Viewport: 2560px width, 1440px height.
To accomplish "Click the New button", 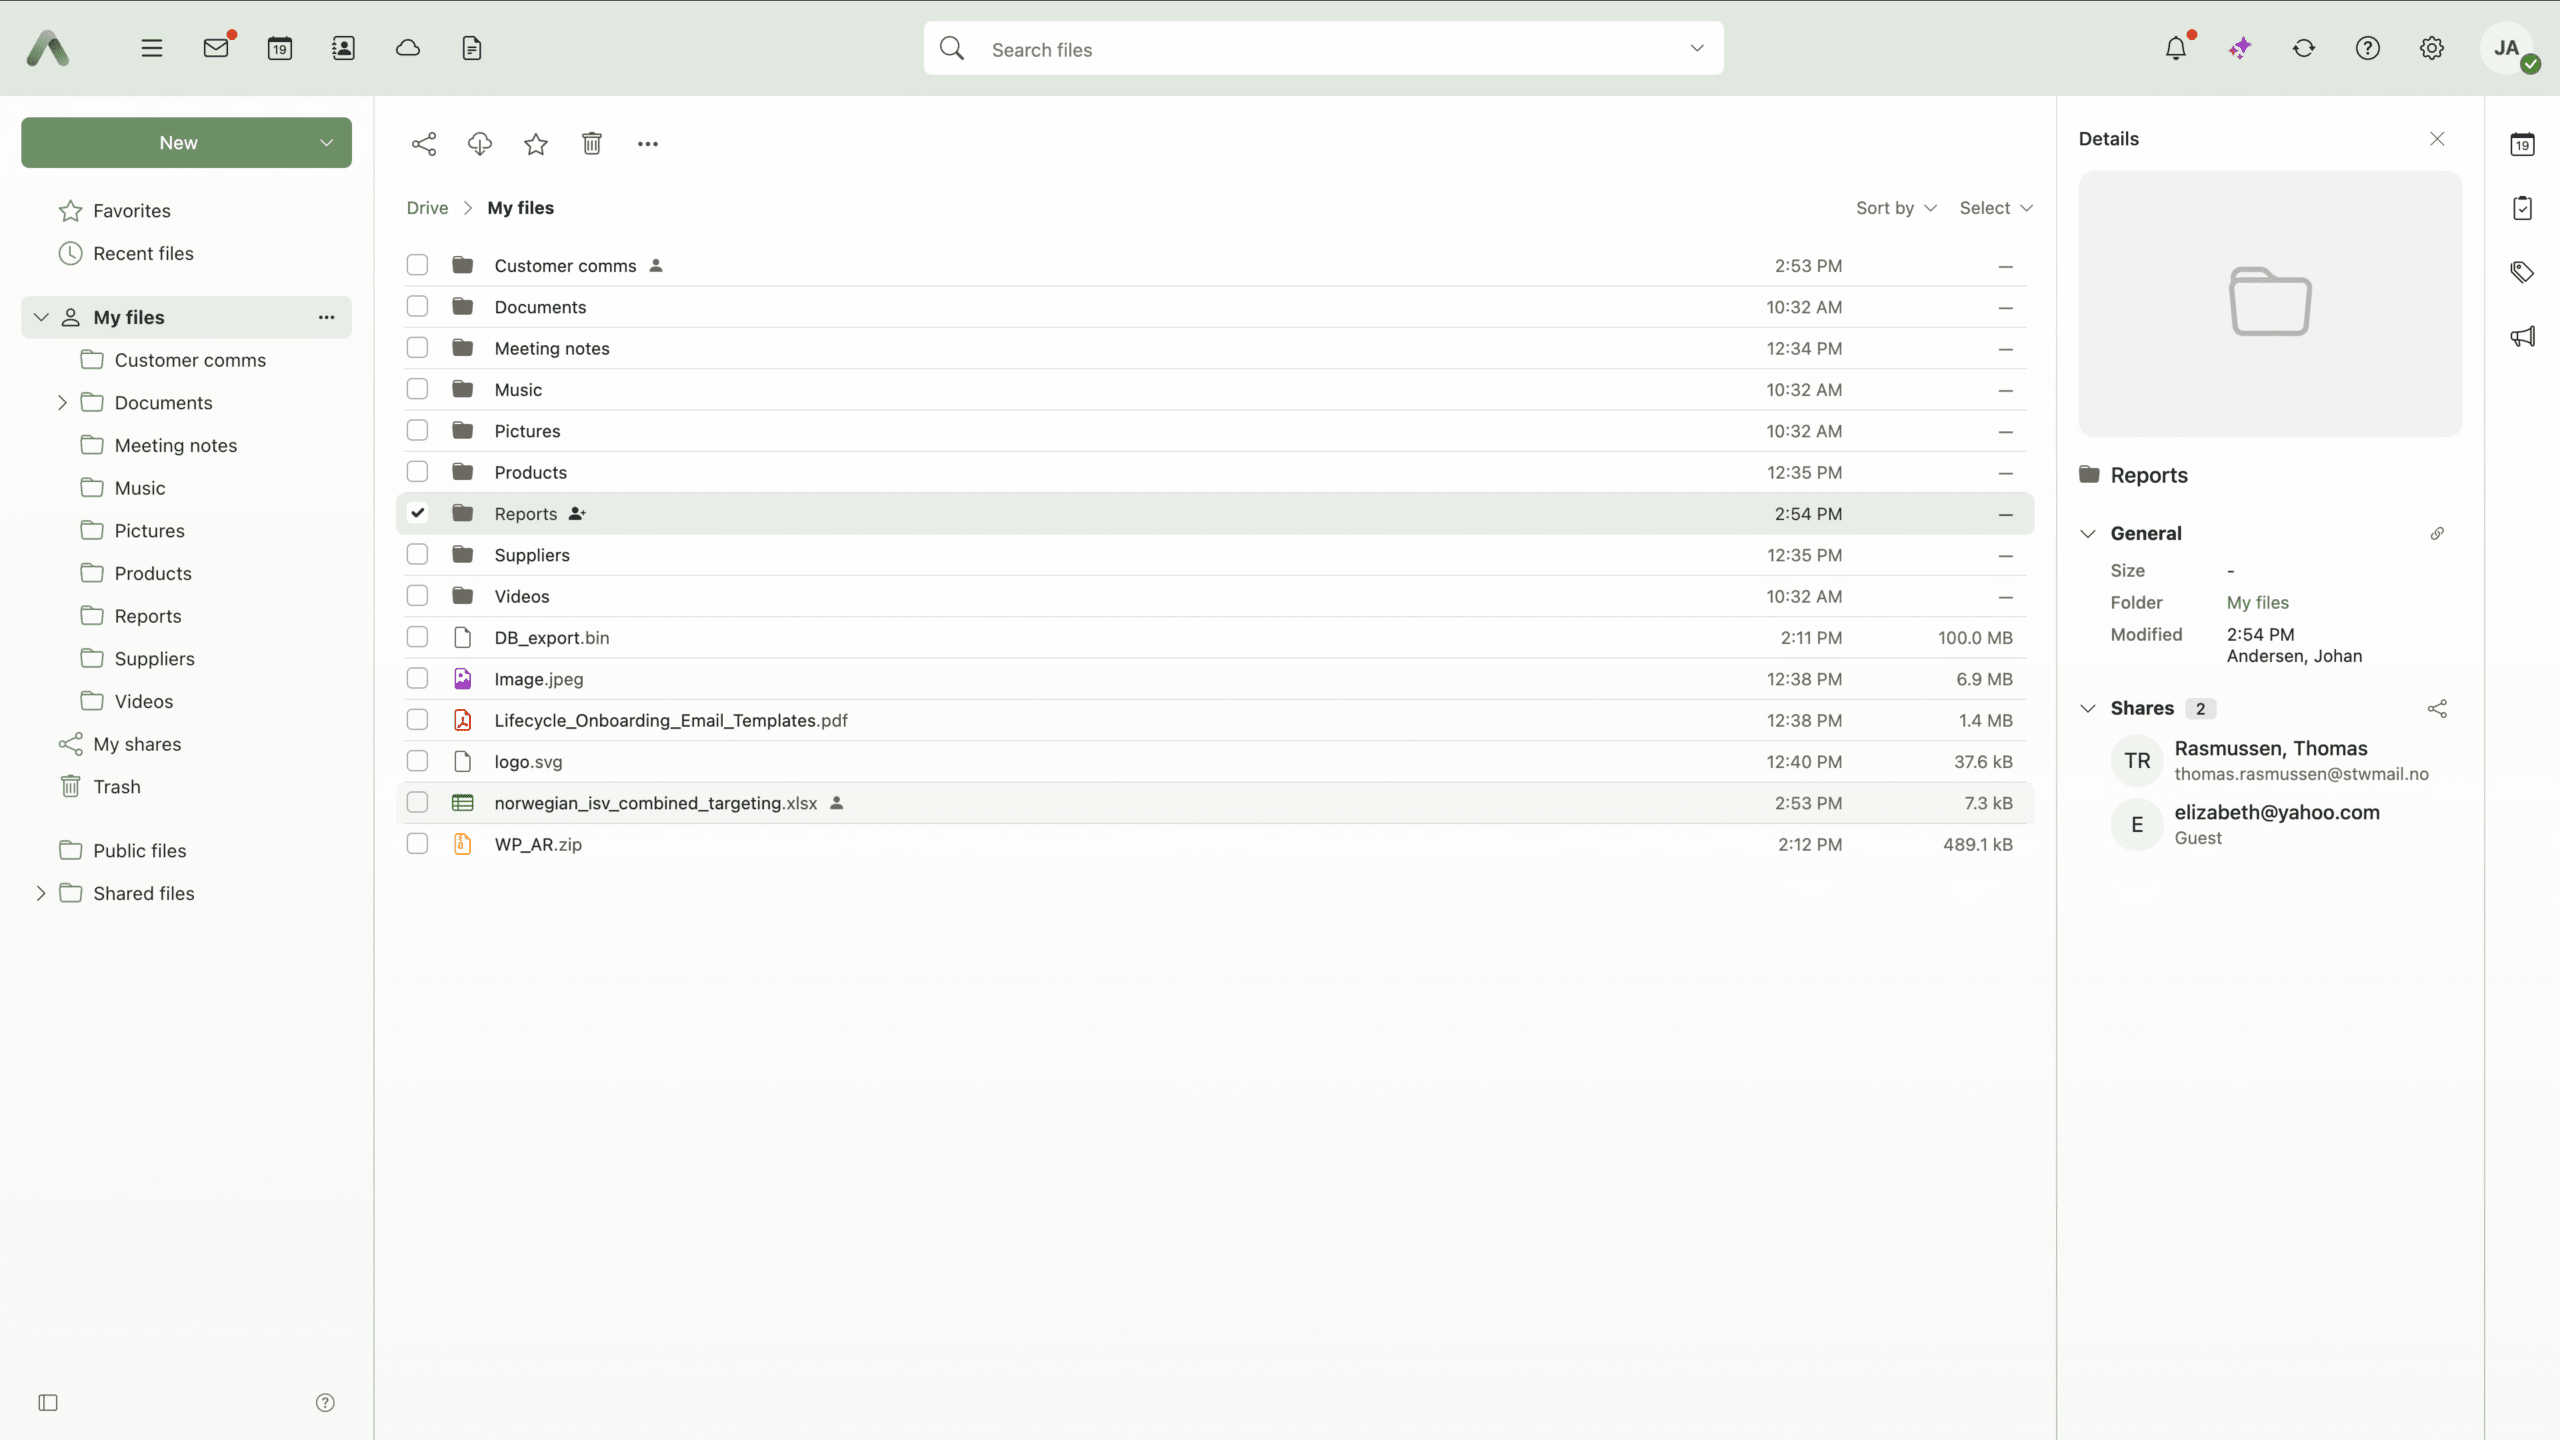I will [x=178, y=143].
